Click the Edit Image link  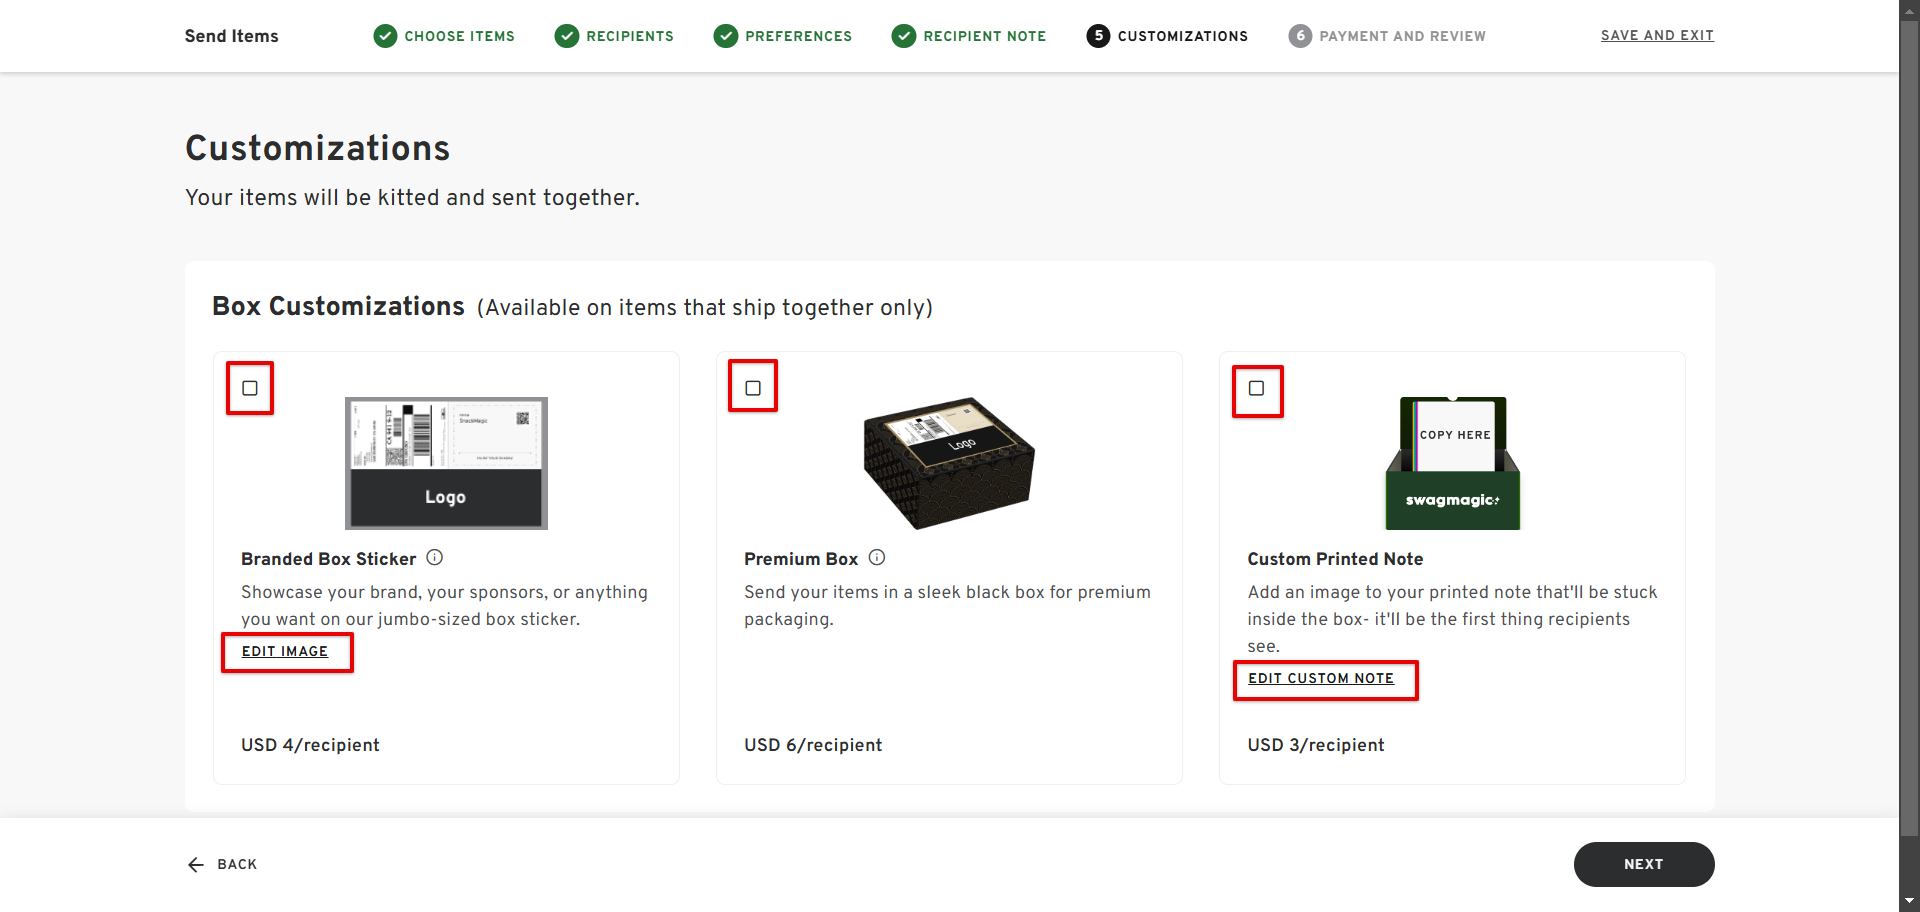(285, 651)
